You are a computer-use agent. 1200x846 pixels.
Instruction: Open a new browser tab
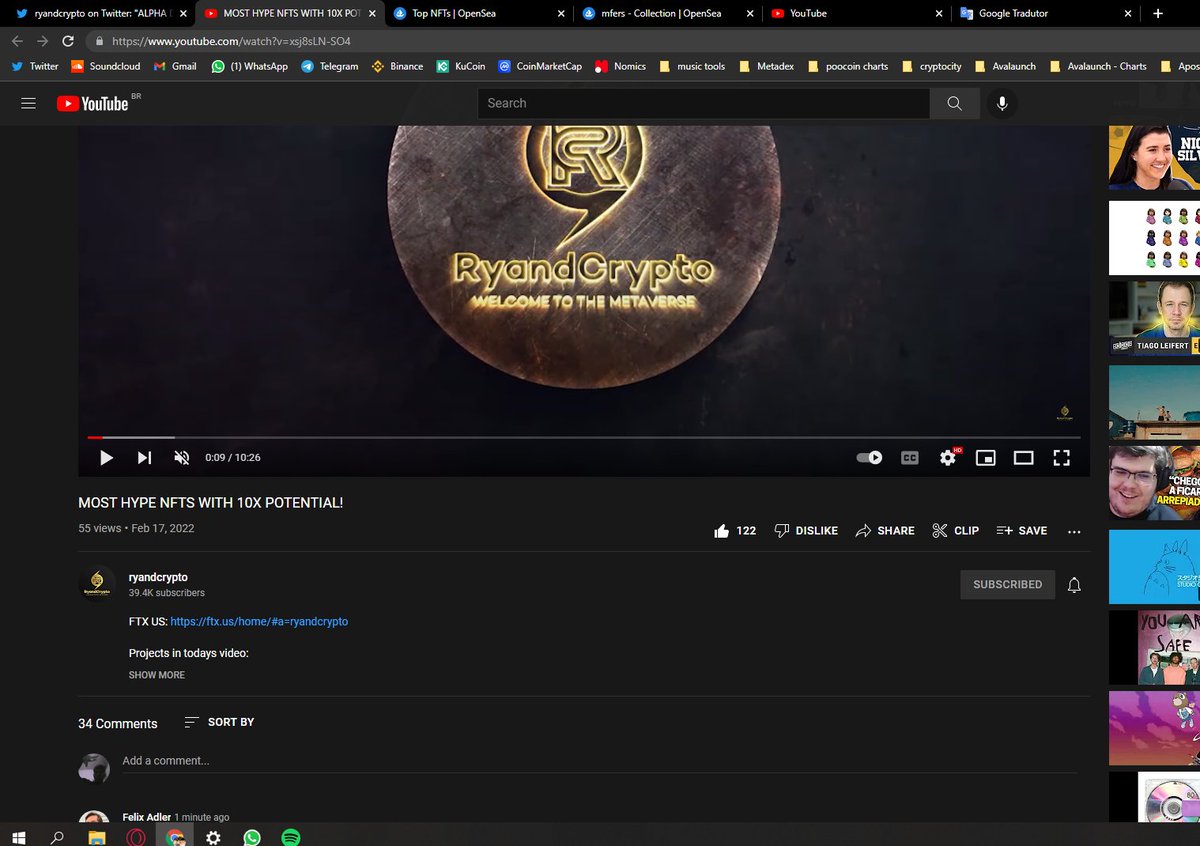pyautogui.click(x=1158, y=14)
